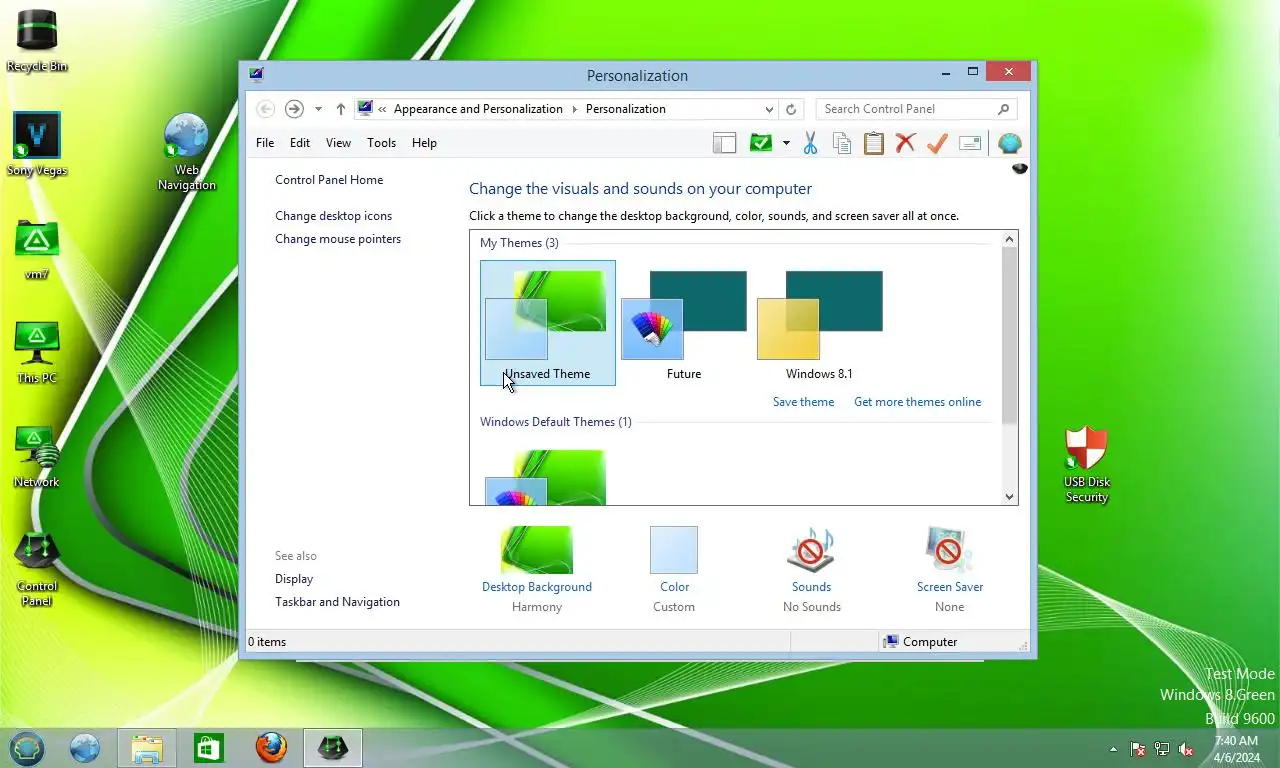The height and width of the screenshot is (768, 1280).
Task: Open the Screen Saver settings icon
Action: [x=949, y=551]
